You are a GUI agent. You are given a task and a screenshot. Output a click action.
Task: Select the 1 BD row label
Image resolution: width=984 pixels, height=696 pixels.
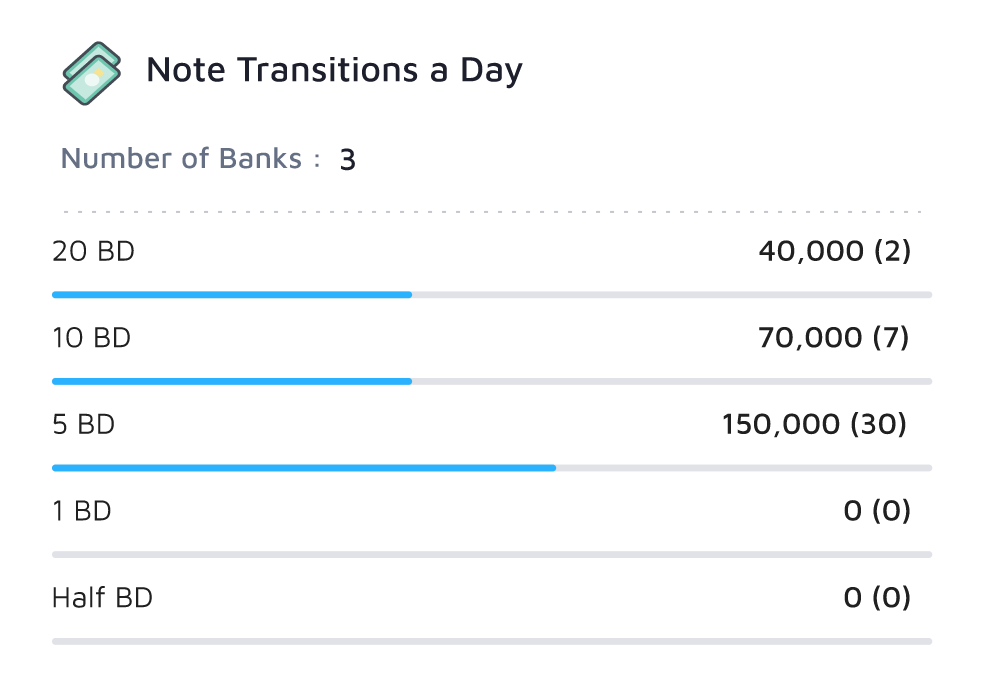tap(84, 511)
